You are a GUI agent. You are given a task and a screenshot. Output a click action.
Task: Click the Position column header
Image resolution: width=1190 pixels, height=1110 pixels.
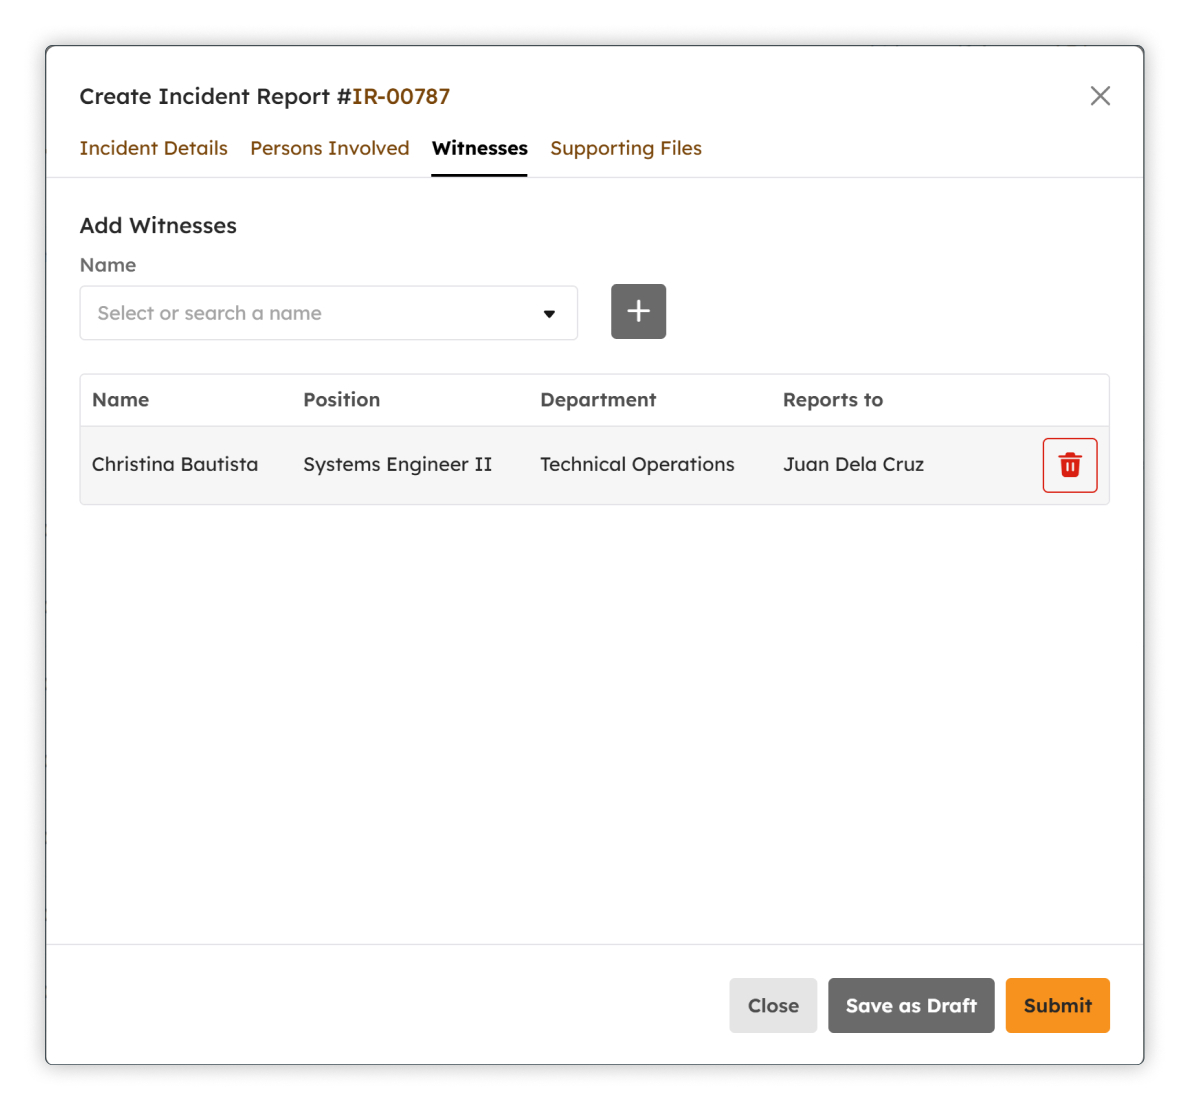(x=342, y=400)
